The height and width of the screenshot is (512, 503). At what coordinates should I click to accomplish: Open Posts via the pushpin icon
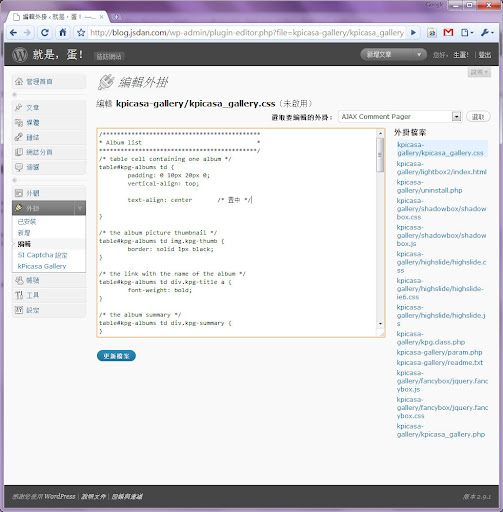[19, 107]
